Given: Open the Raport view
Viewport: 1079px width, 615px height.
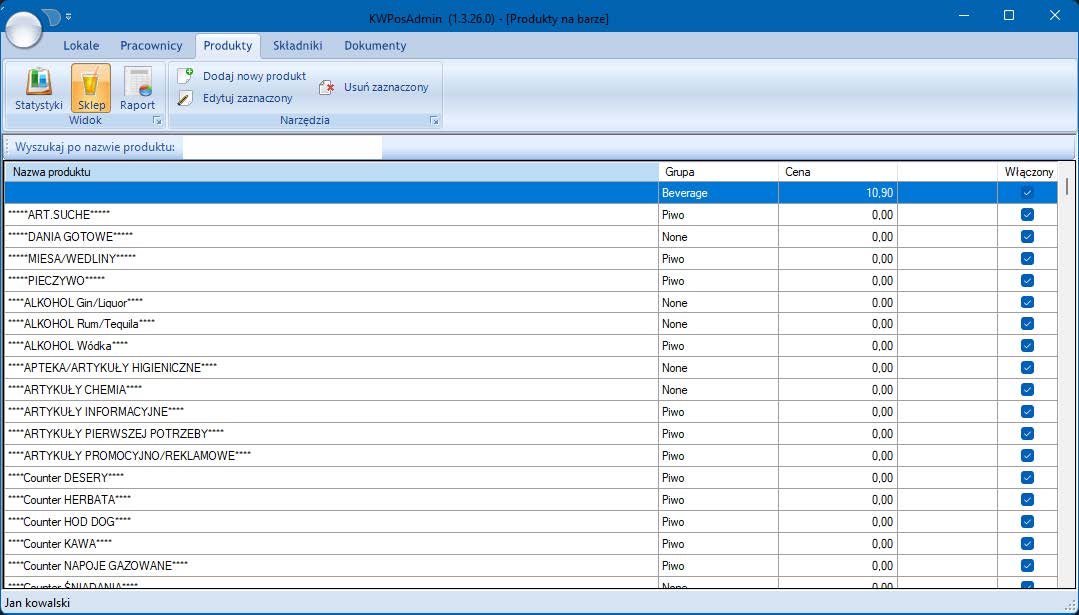Looking at the screenshot, I should (138, 88).
